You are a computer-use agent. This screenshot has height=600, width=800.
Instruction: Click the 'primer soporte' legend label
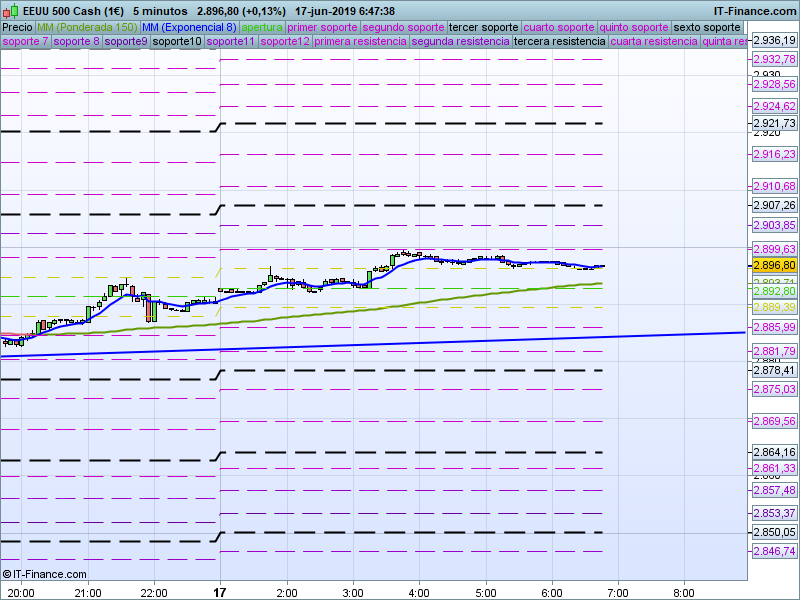(x=322, y=27)
